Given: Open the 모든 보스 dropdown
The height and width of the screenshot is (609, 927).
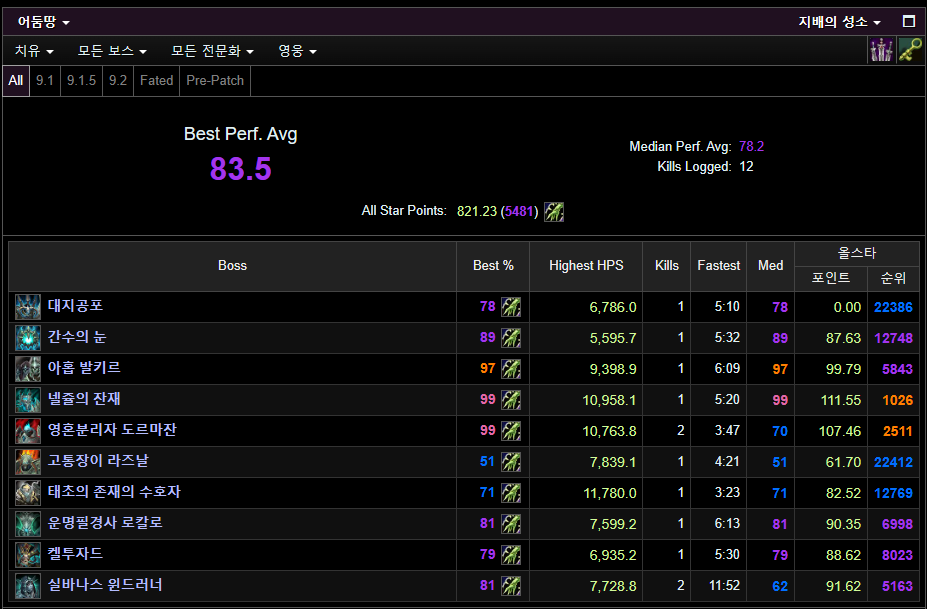Looking at the screenshot, I should tap(112, 51).
